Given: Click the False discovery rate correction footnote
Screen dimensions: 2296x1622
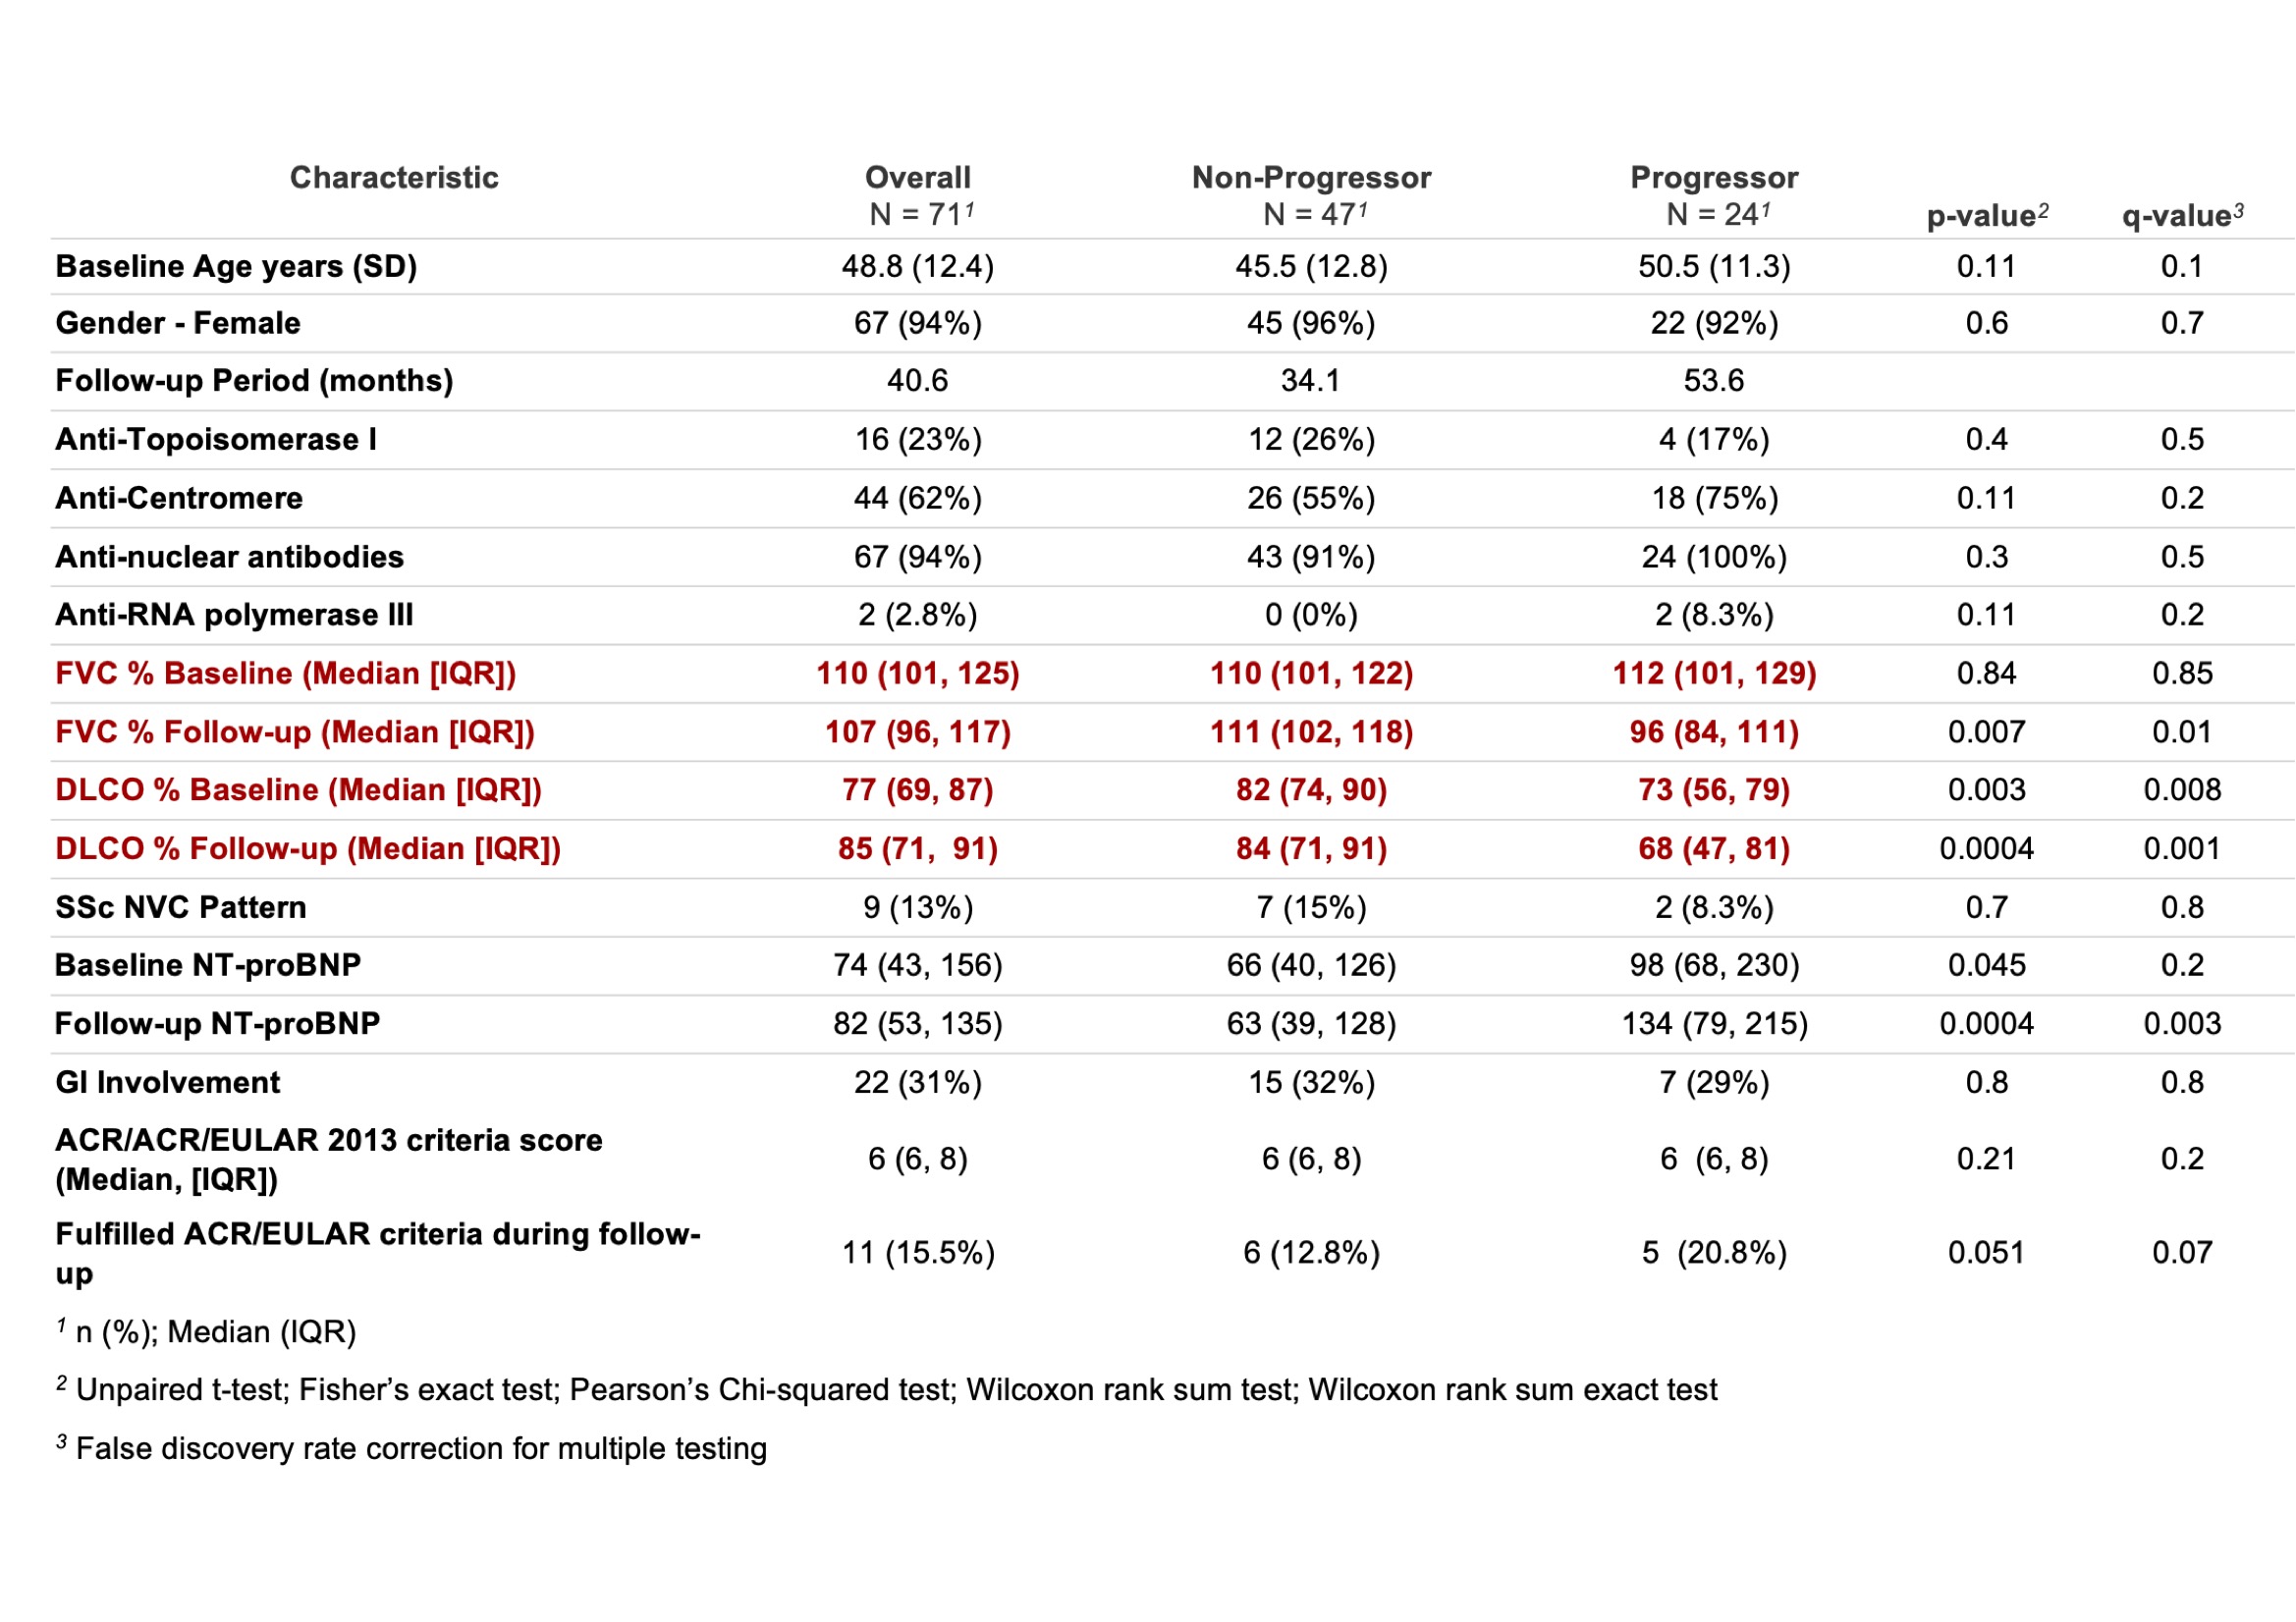Looking at the screenshot, I should [420, 1449].
